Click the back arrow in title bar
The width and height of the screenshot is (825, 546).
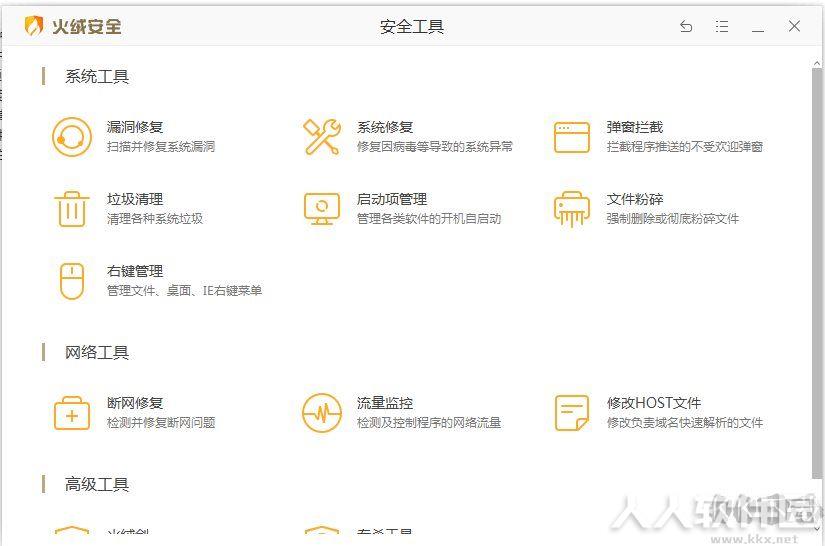pyautogui.click(x=686, y=26)
